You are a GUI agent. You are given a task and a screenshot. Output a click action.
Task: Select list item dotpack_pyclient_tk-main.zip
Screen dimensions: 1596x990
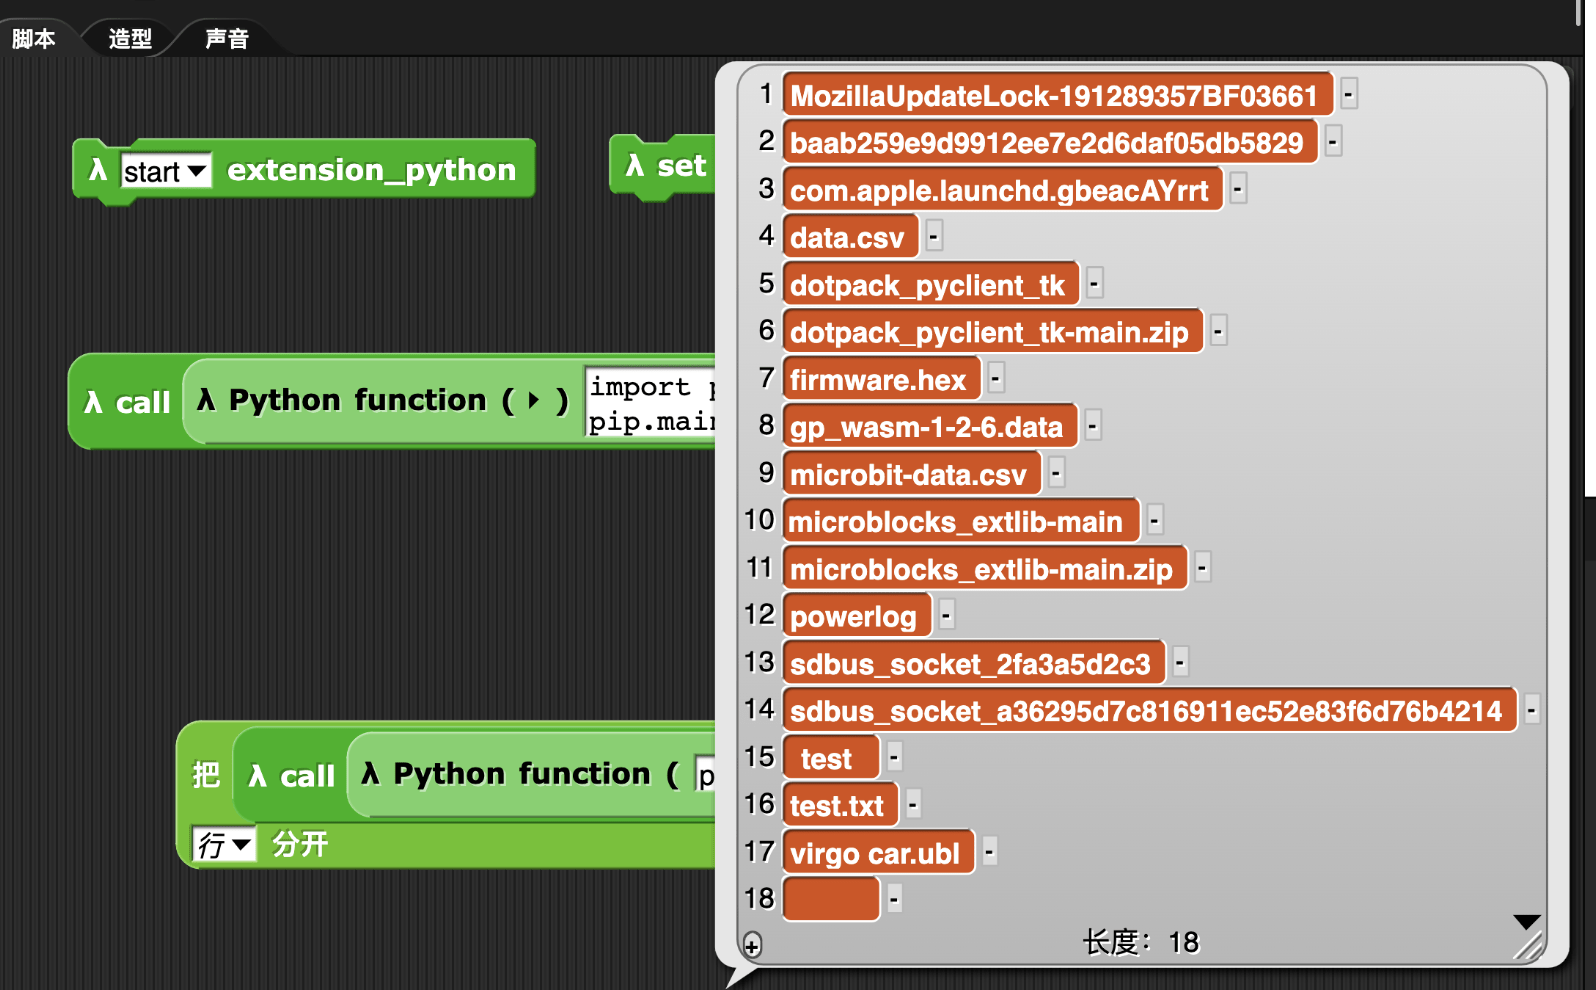point(992,332)
